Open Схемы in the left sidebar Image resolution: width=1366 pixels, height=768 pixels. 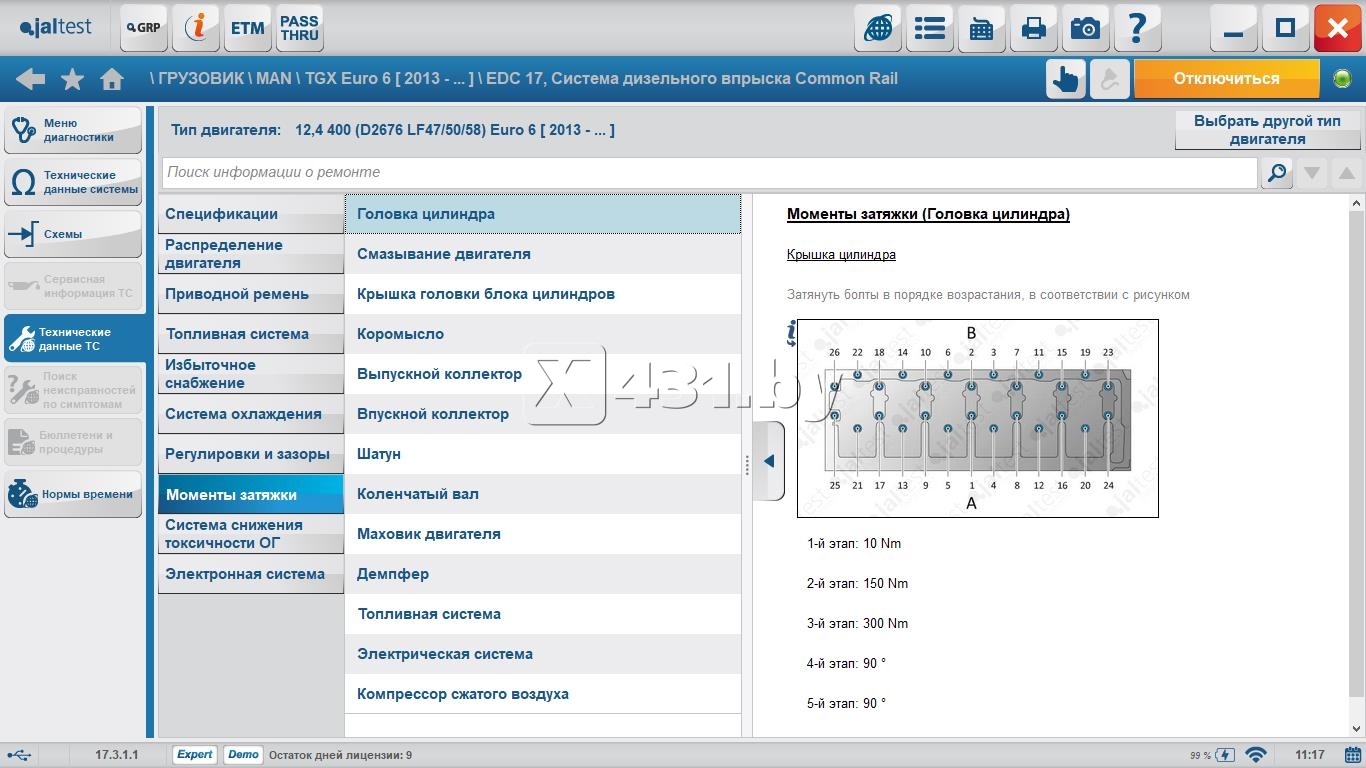click(73, 234)
